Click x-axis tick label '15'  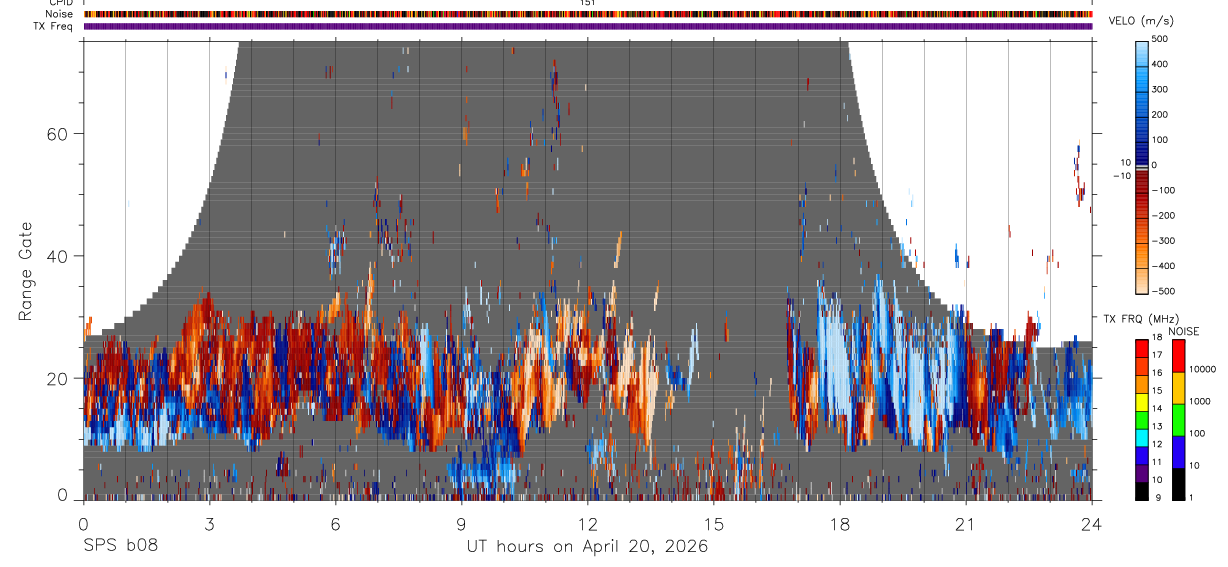click(x=713, y=525)
